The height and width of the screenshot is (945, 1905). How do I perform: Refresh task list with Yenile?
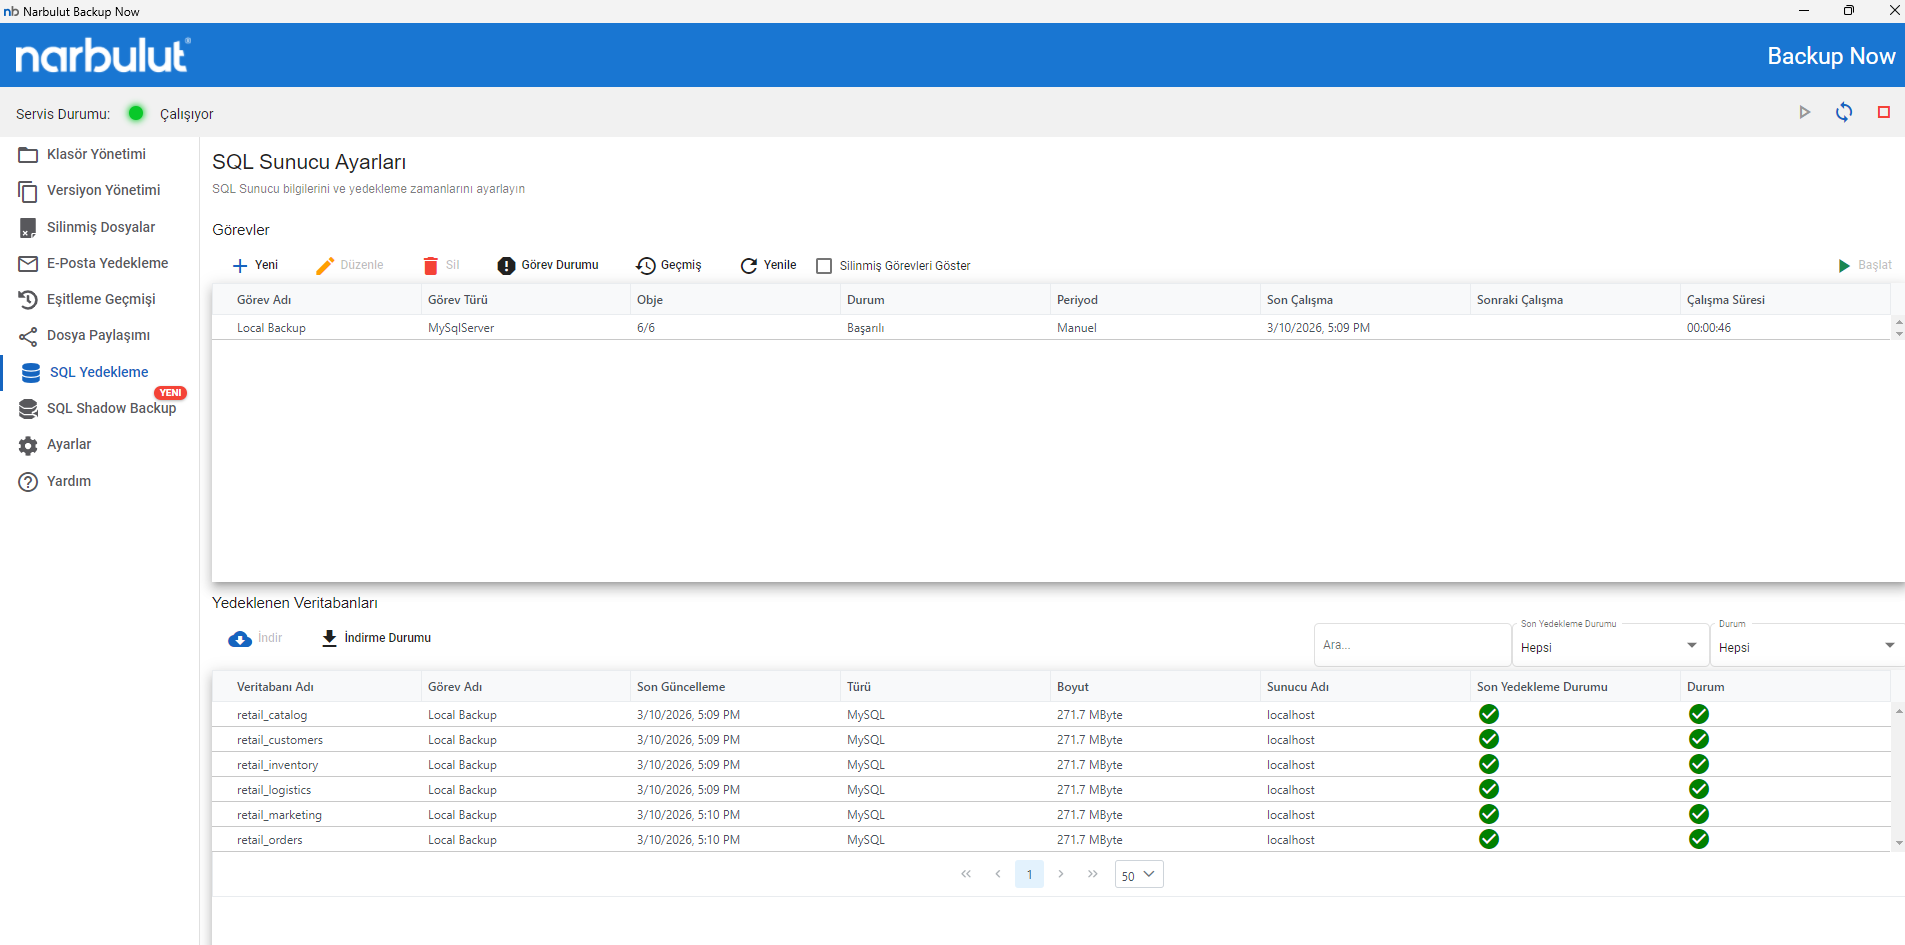coord(768,266)
